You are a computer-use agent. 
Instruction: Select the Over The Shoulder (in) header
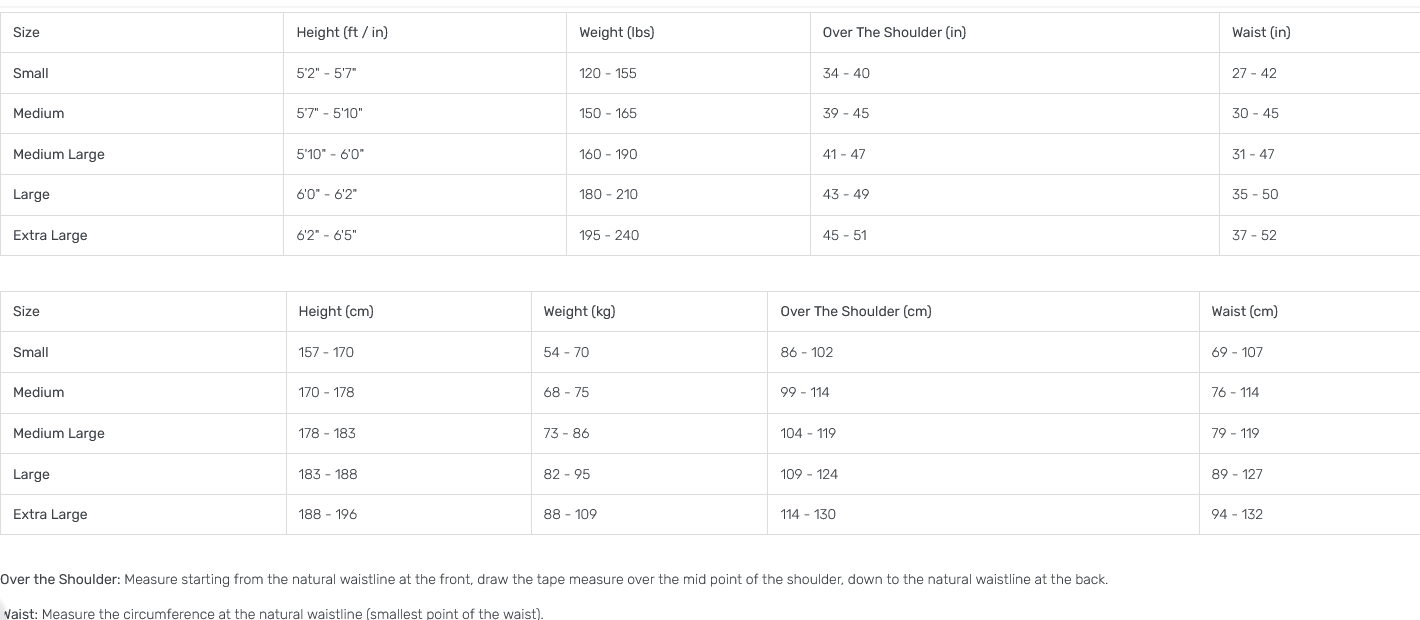pyautogui.click(x=1014, y=32)
